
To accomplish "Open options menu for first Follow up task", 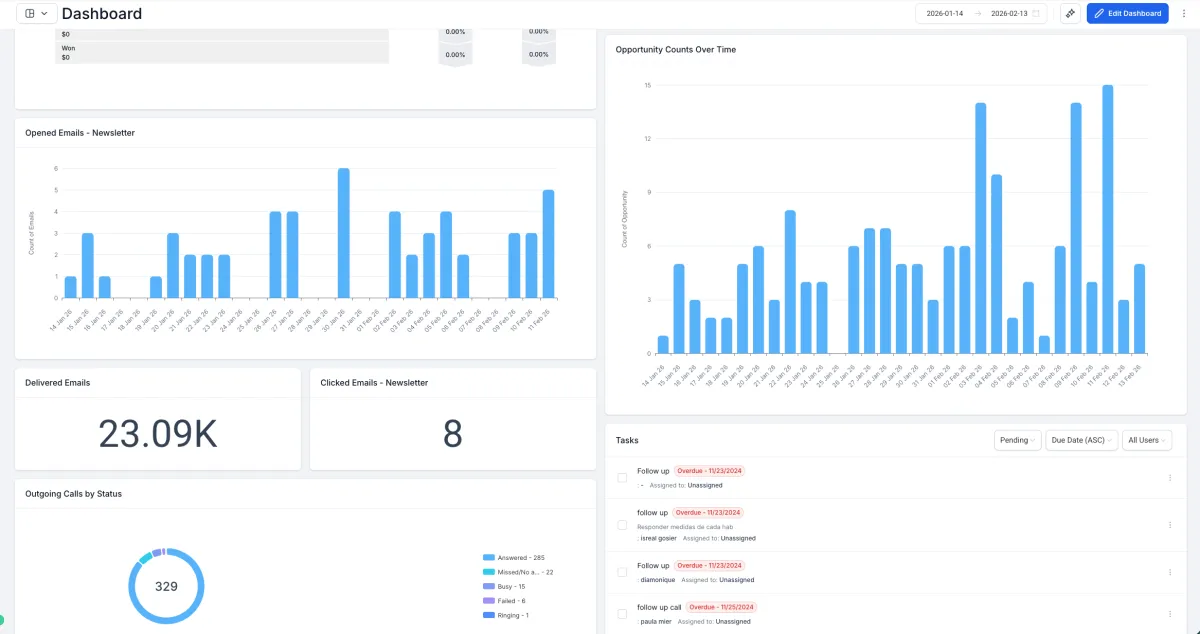I will click(x=1170, y=478).
